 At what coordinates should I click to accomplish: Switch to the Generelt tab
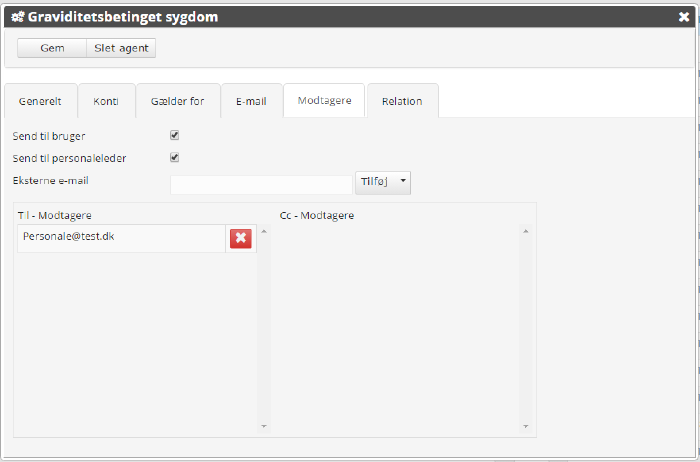click(x=40, y=101)
